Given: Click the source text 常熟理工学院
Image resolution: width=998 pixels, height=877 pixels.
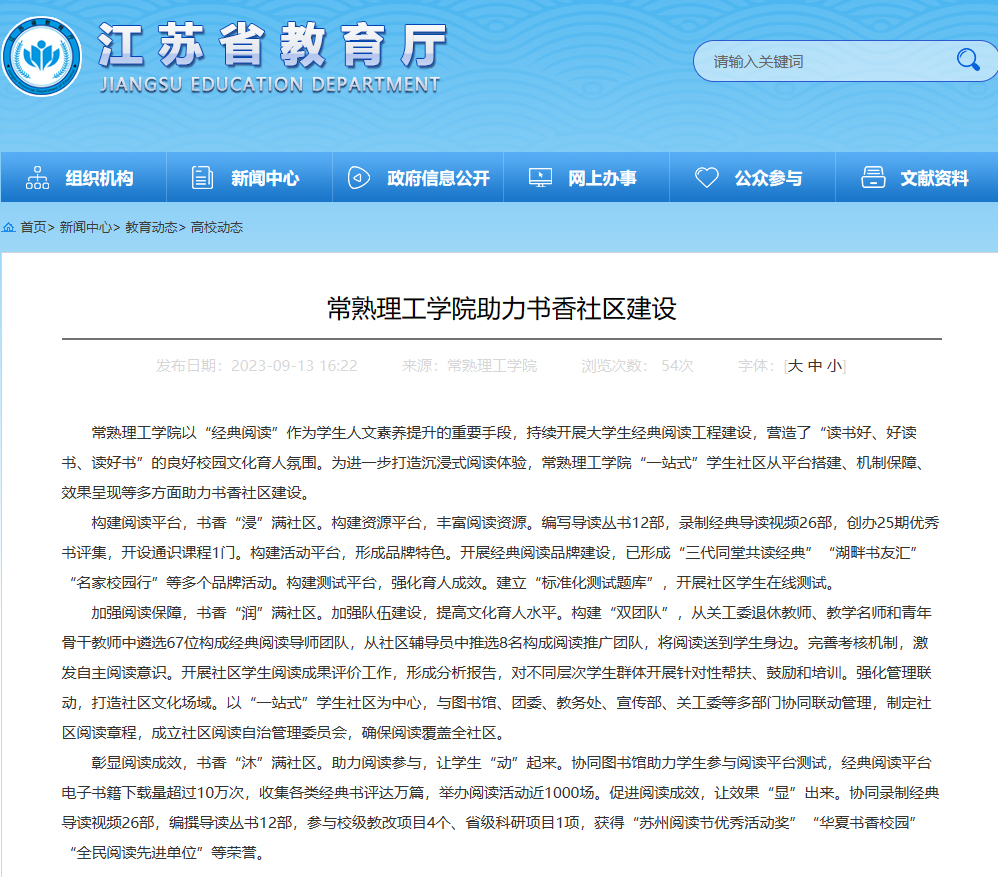Looking at the screenshot, I should tap(492, 366).
